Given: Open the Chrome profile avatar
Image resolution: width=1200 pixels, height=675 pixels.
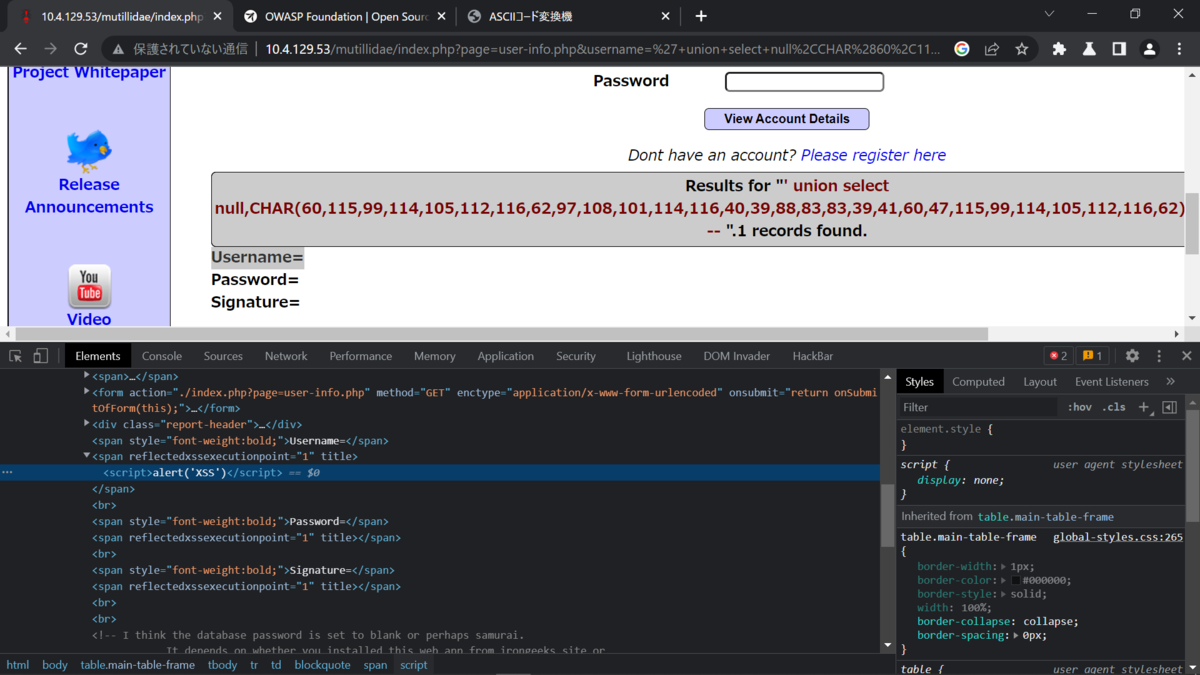Looking at the screenshot, I should [1149, 48].
